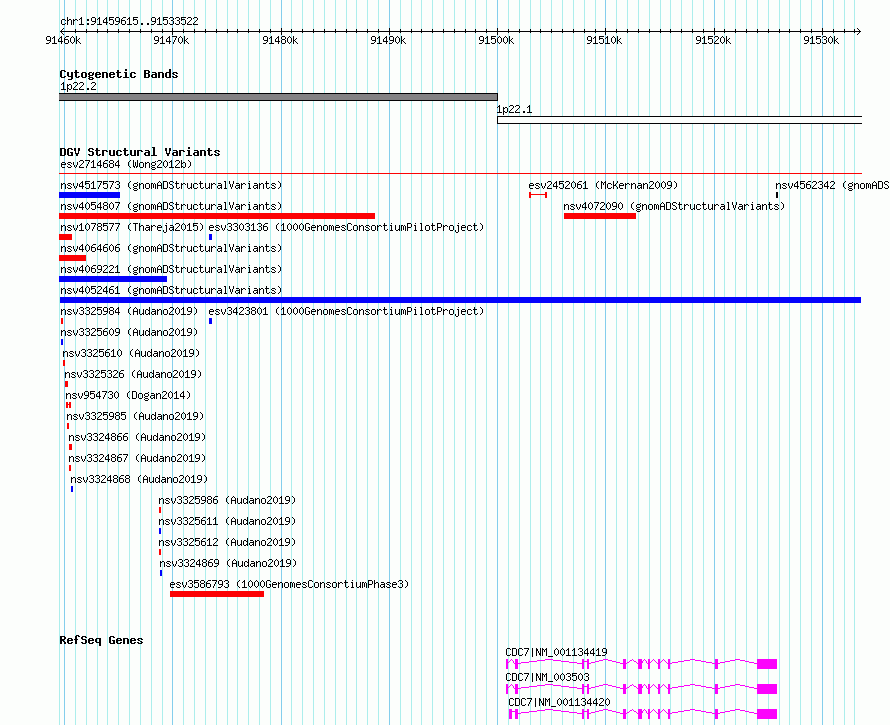
Task: Select the blue nsv4517573 variant bar
Action: (90, 195)
